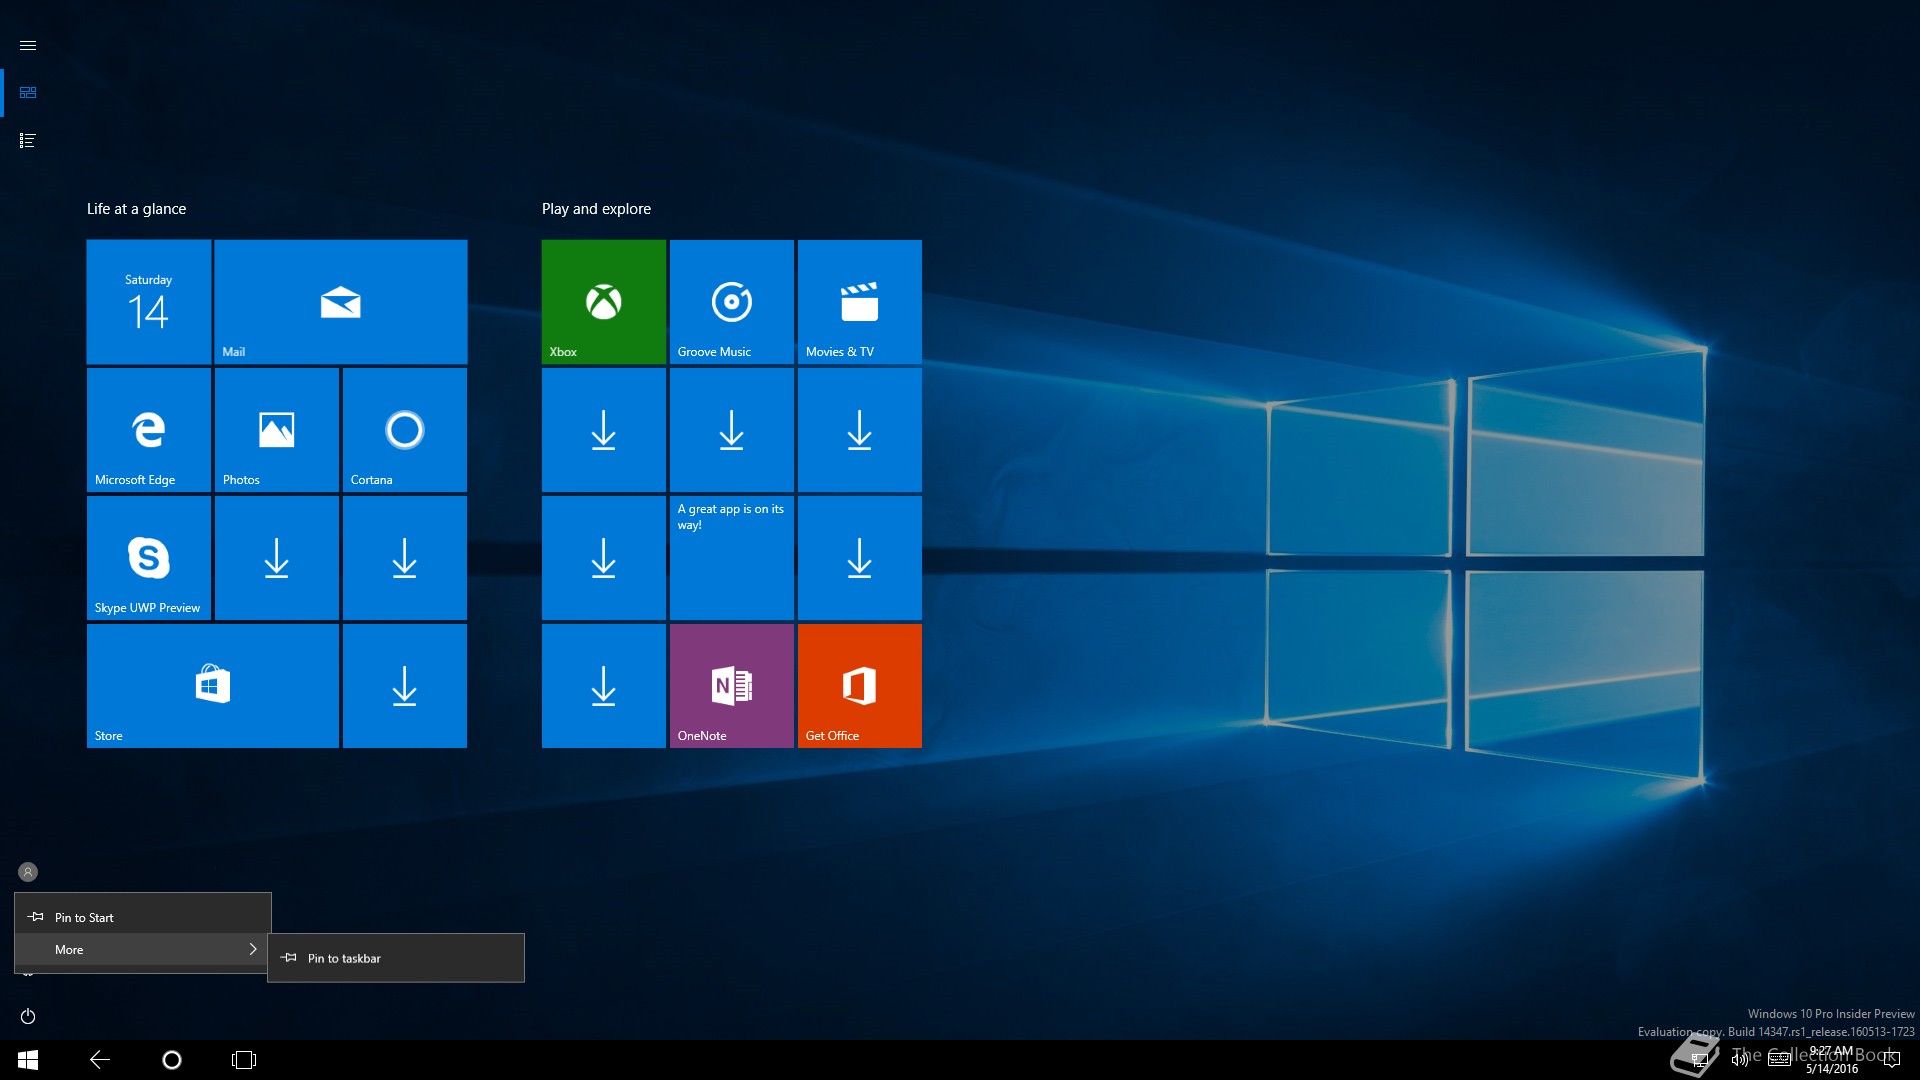Open Cortana circle on the taskbar
The width and height of the screenshot is (1920, 1080).
click(172, 1060)
